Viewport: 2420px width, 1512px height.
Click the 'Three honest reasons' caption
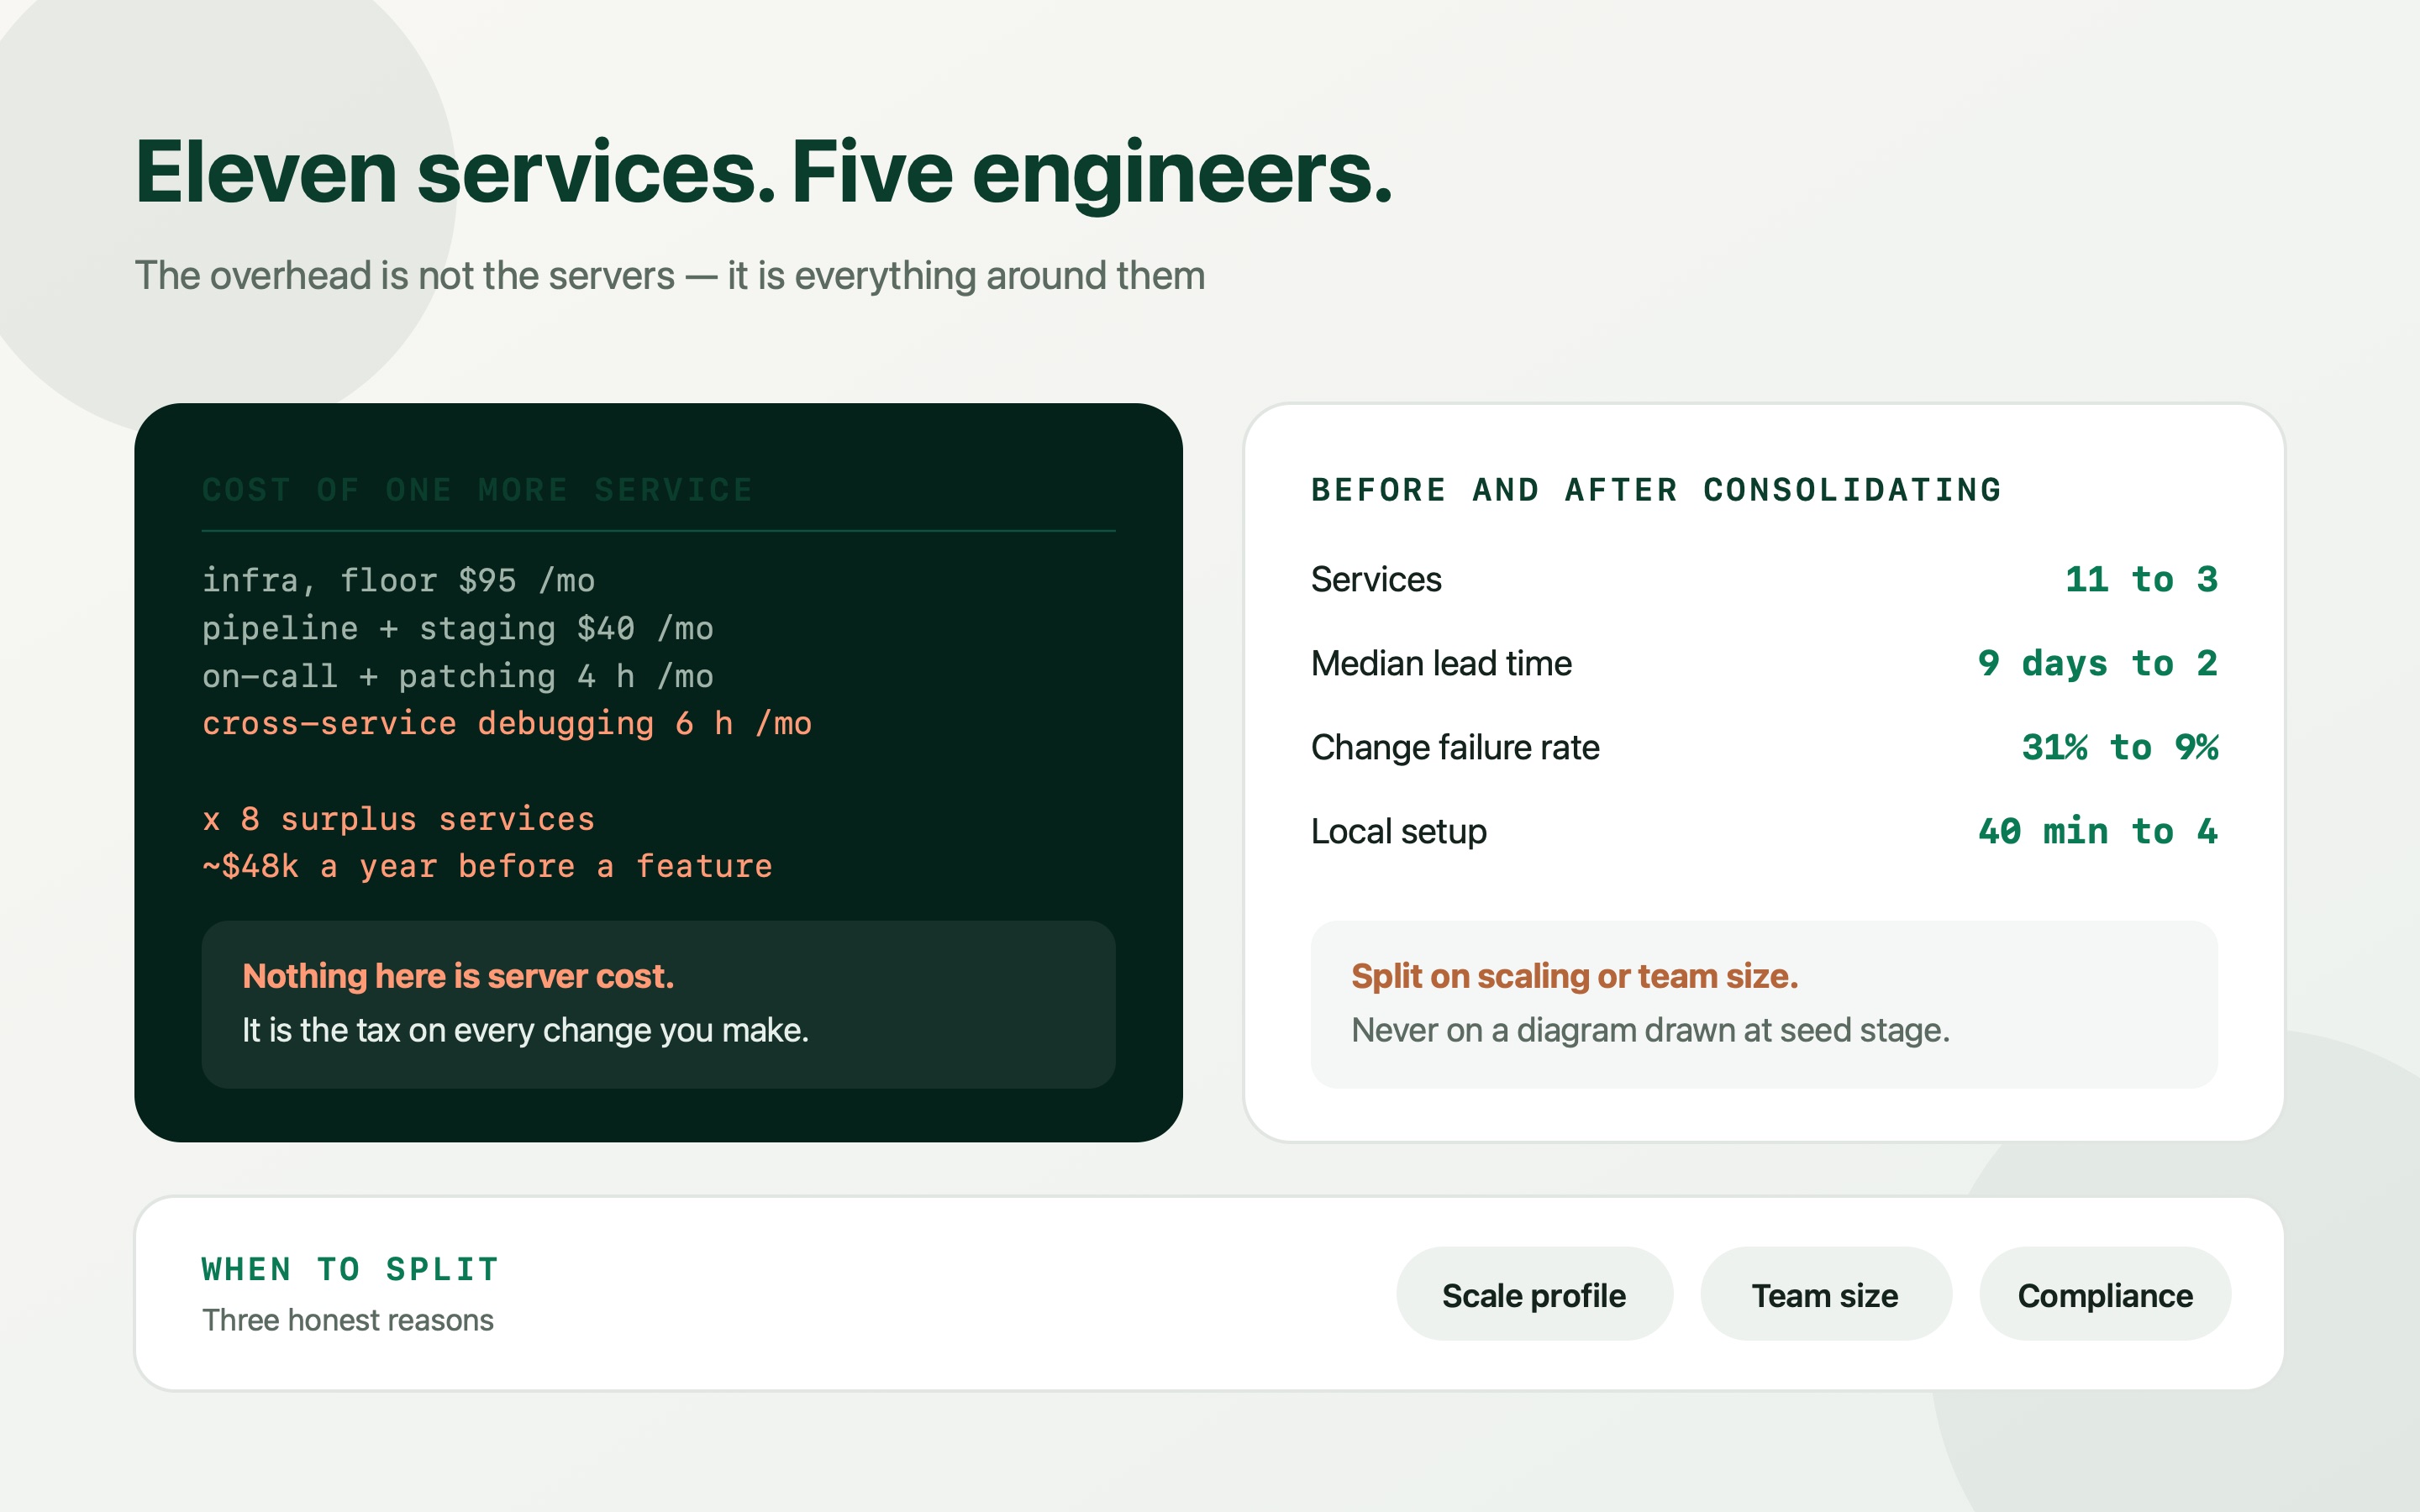tap(347, 1320)
